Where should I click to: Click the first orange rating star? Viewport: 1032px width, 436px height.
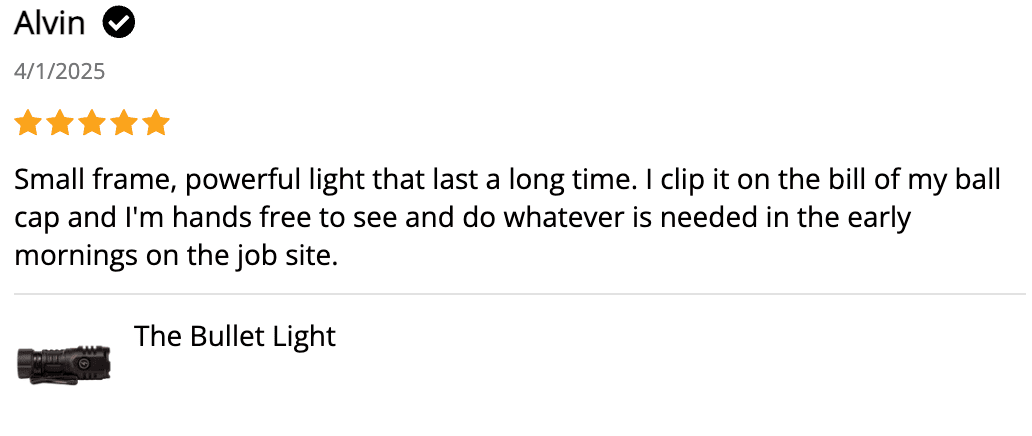(x=28, y=123)
